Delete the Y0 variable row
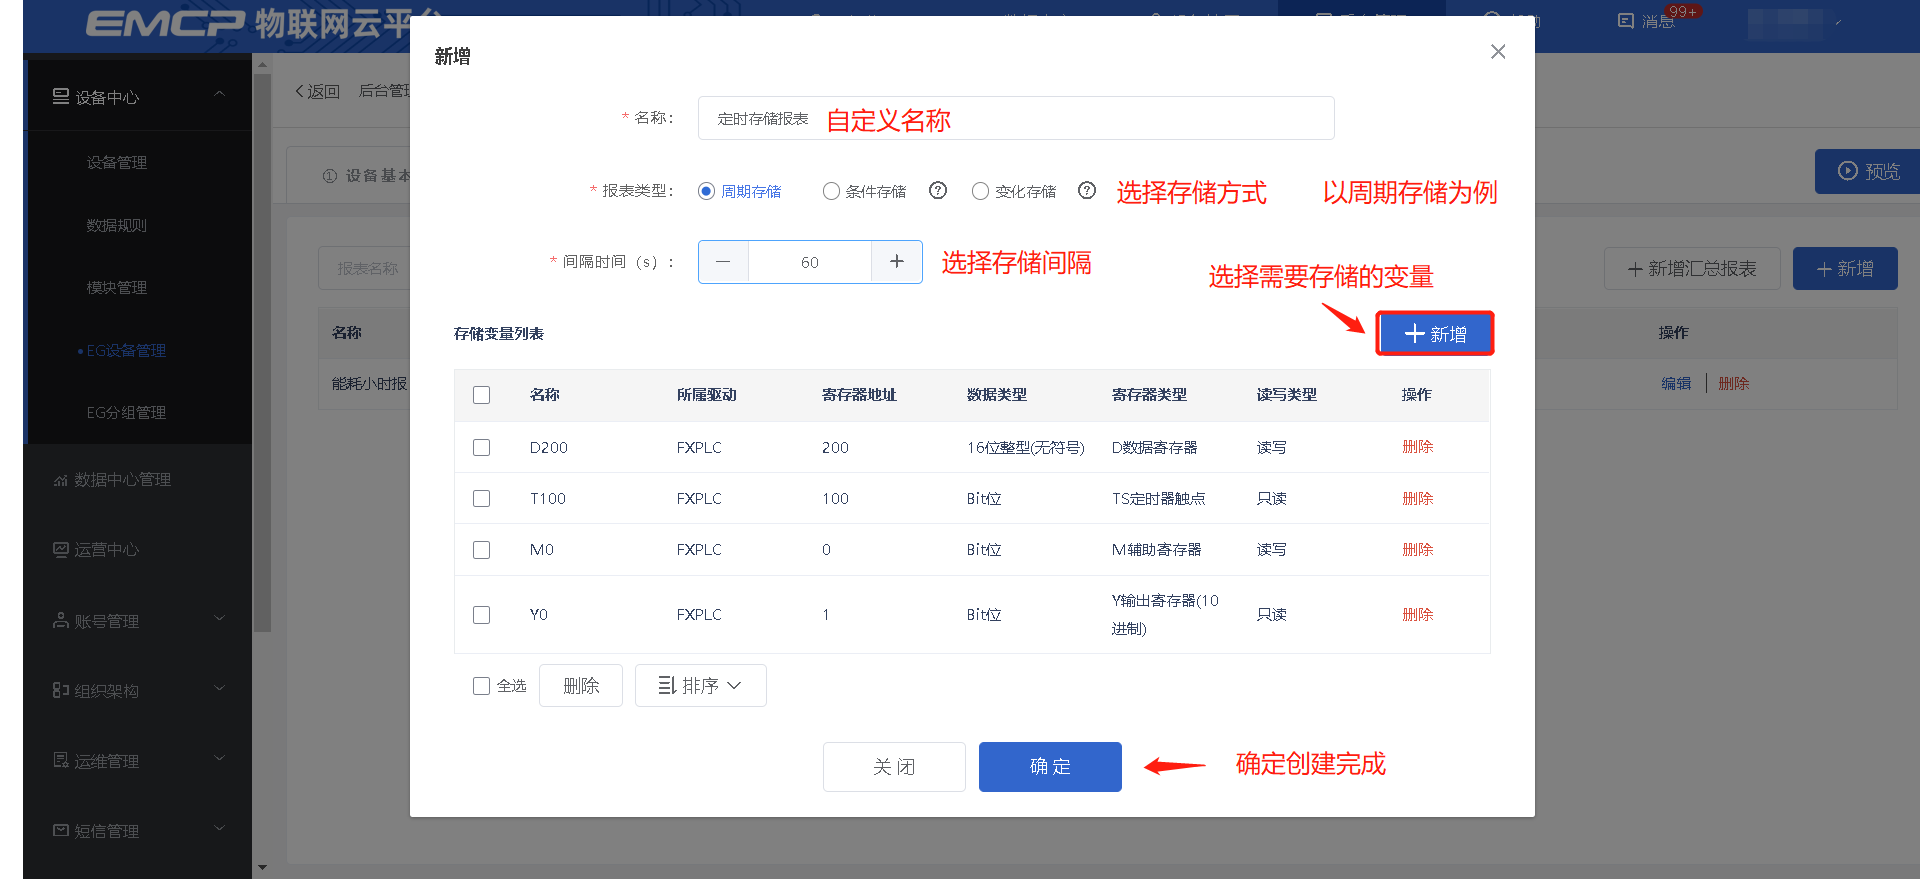 [1417, 615]
